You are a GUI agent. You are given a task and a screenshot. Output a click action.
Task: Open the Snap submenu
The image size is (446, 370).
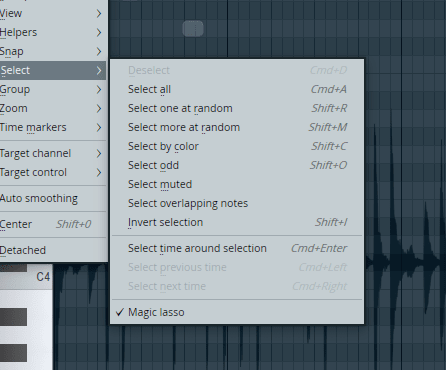click(x=53, y=52)
